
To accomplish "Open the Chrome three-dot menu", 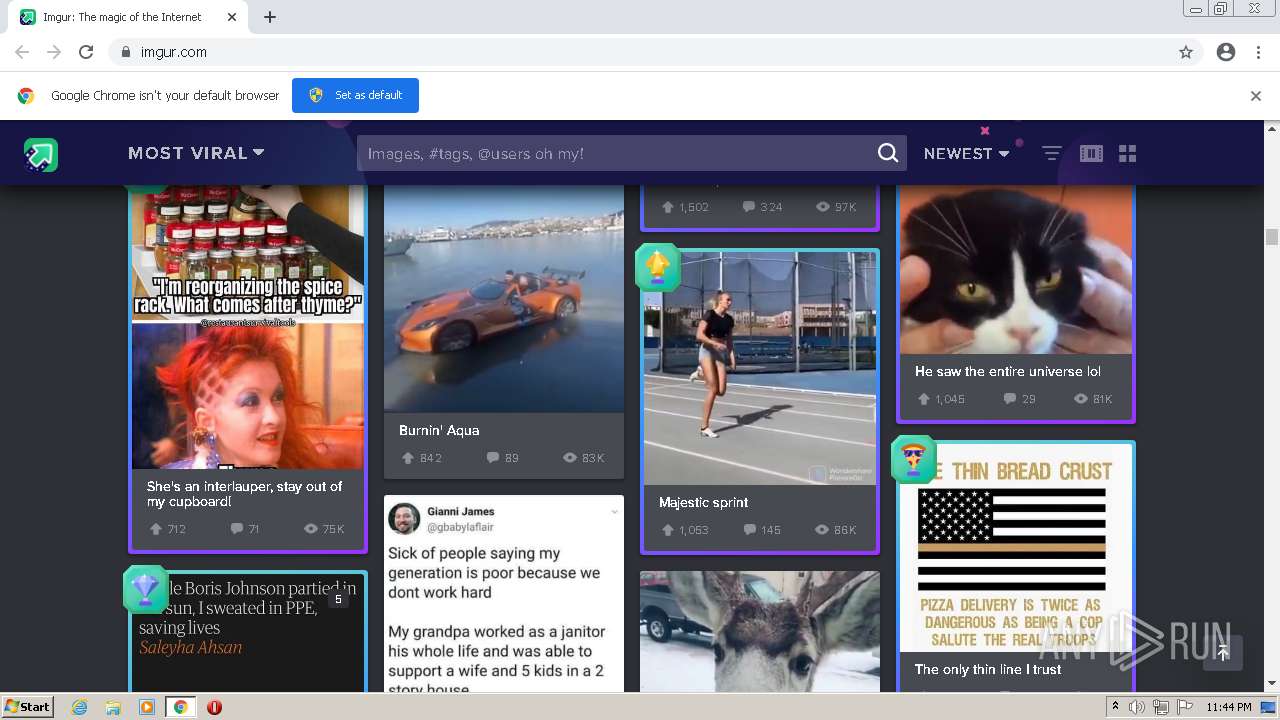I will click(1258, 52).
